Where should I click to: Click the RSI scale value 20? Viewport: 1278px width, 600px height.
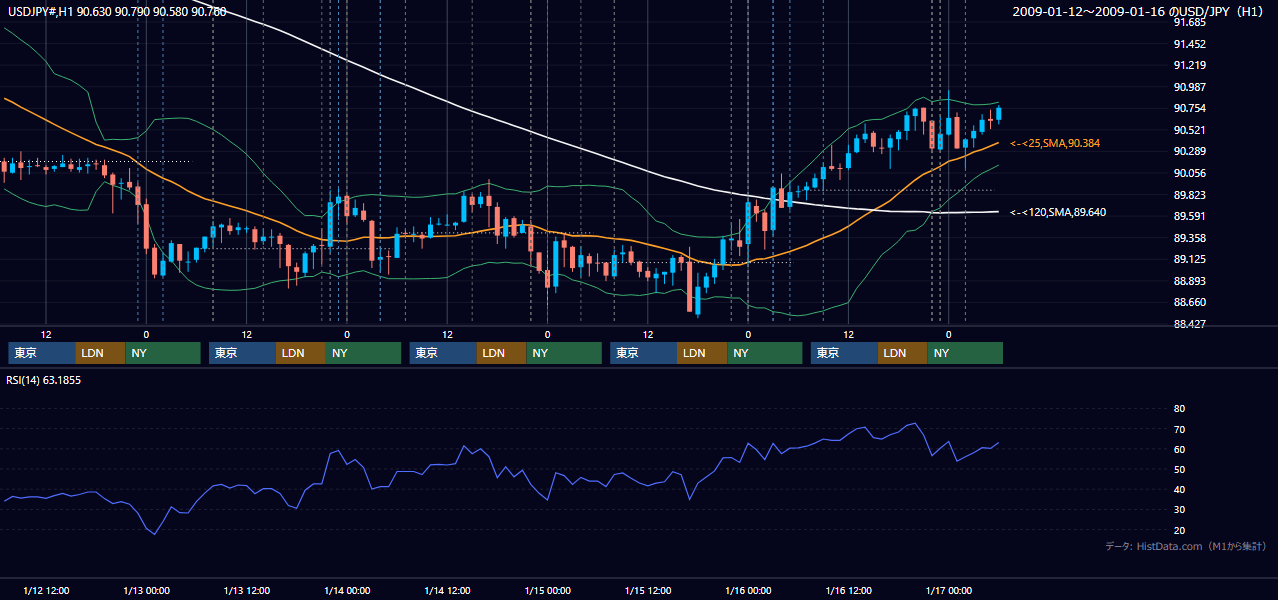tap(1179, 530)
